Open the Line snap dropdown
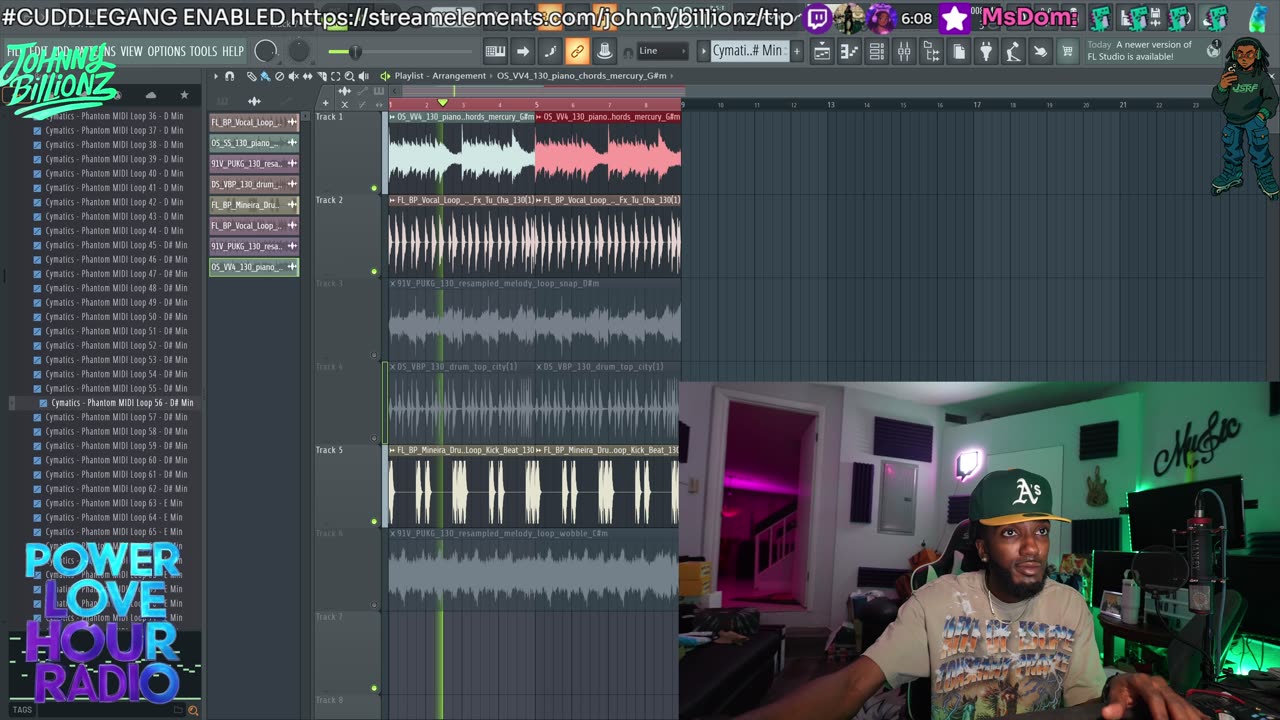The image size is (1280, 720). click(x=663, y=51)
